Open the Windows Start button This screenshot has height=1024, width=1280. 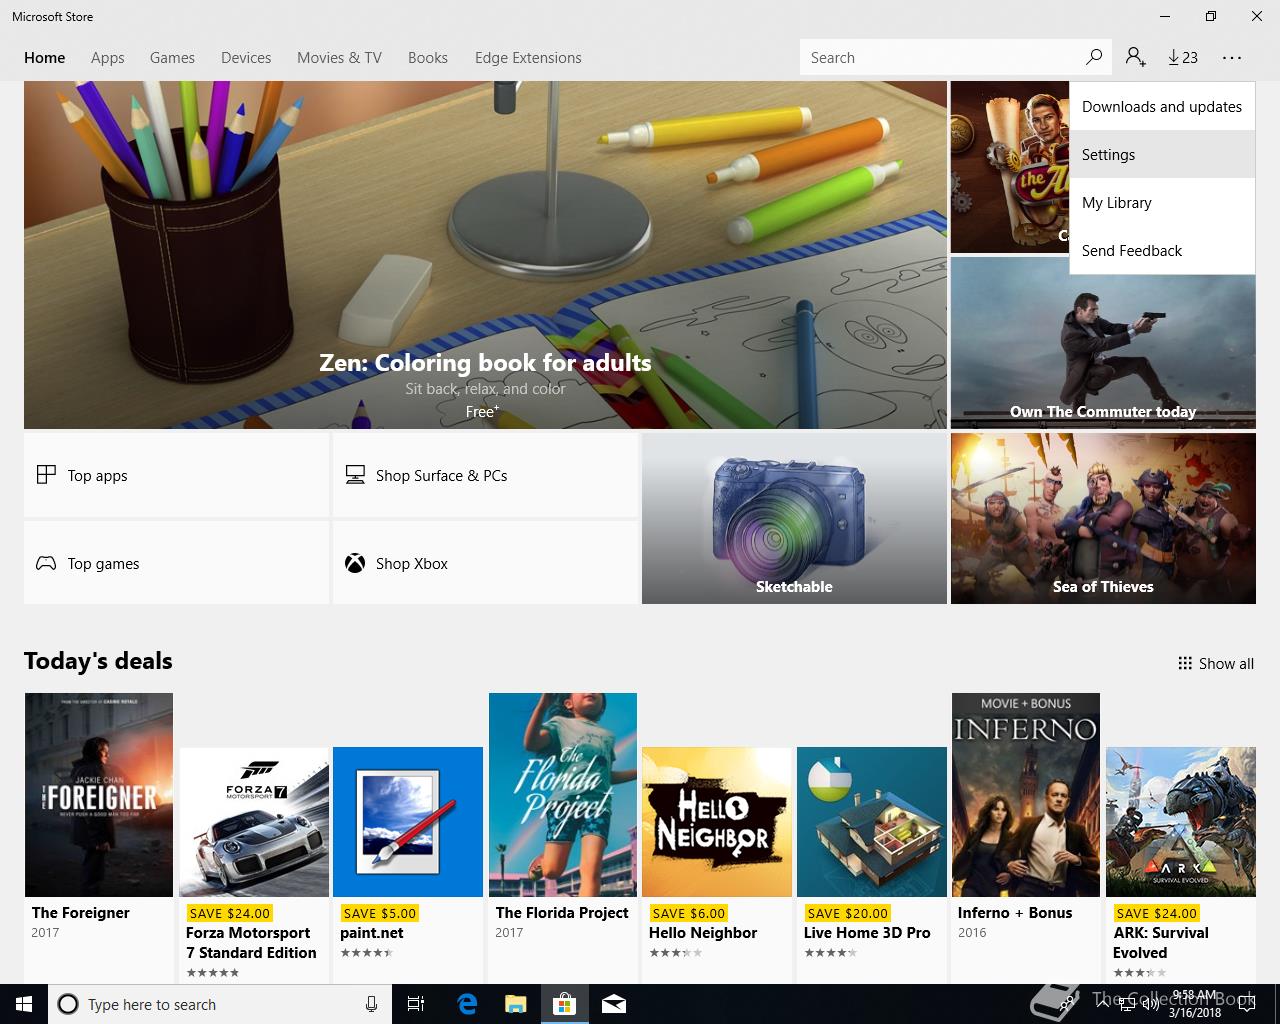point(24,1004)
